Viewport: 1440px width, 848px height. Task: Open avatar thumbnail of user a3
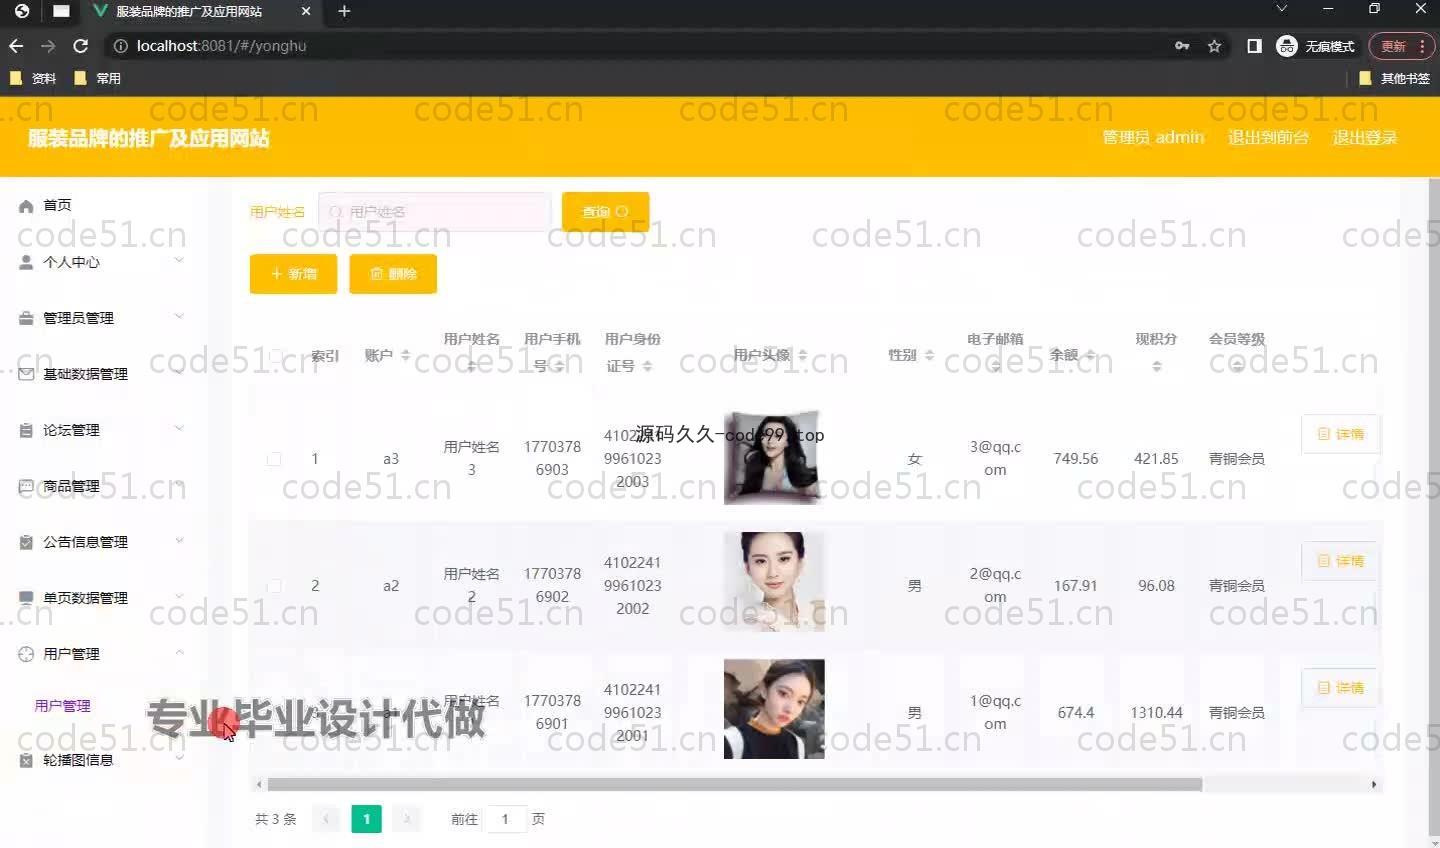click(773, 458)
